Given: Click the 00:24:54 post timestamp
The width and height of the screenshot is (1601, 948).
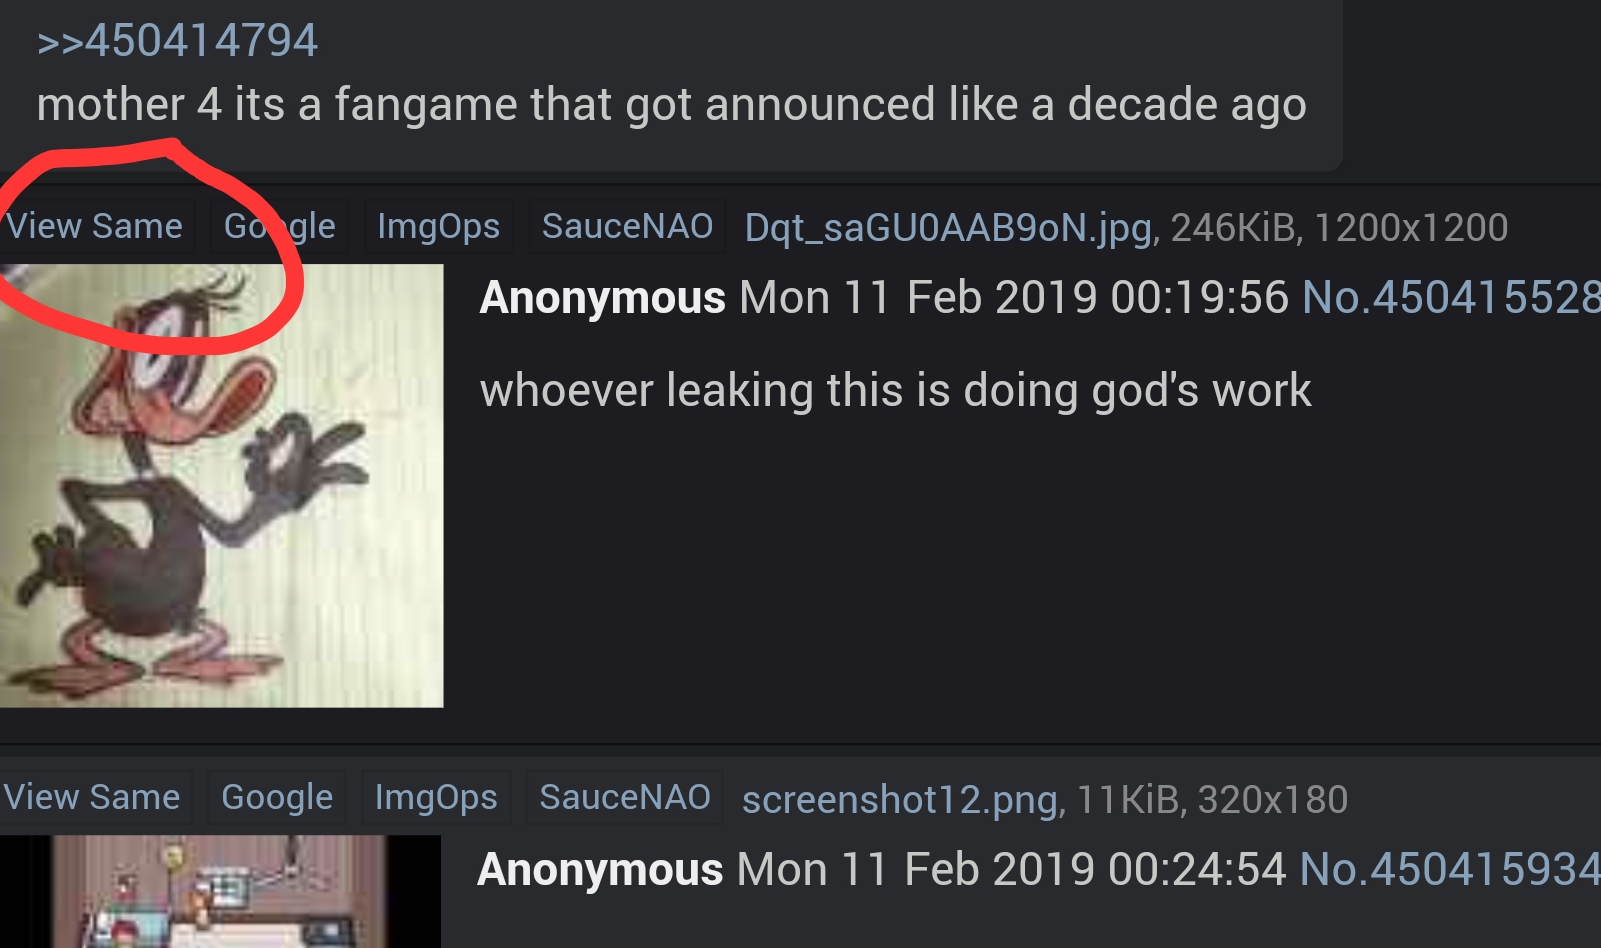Looking at the screenshot, I should 1011,869.
